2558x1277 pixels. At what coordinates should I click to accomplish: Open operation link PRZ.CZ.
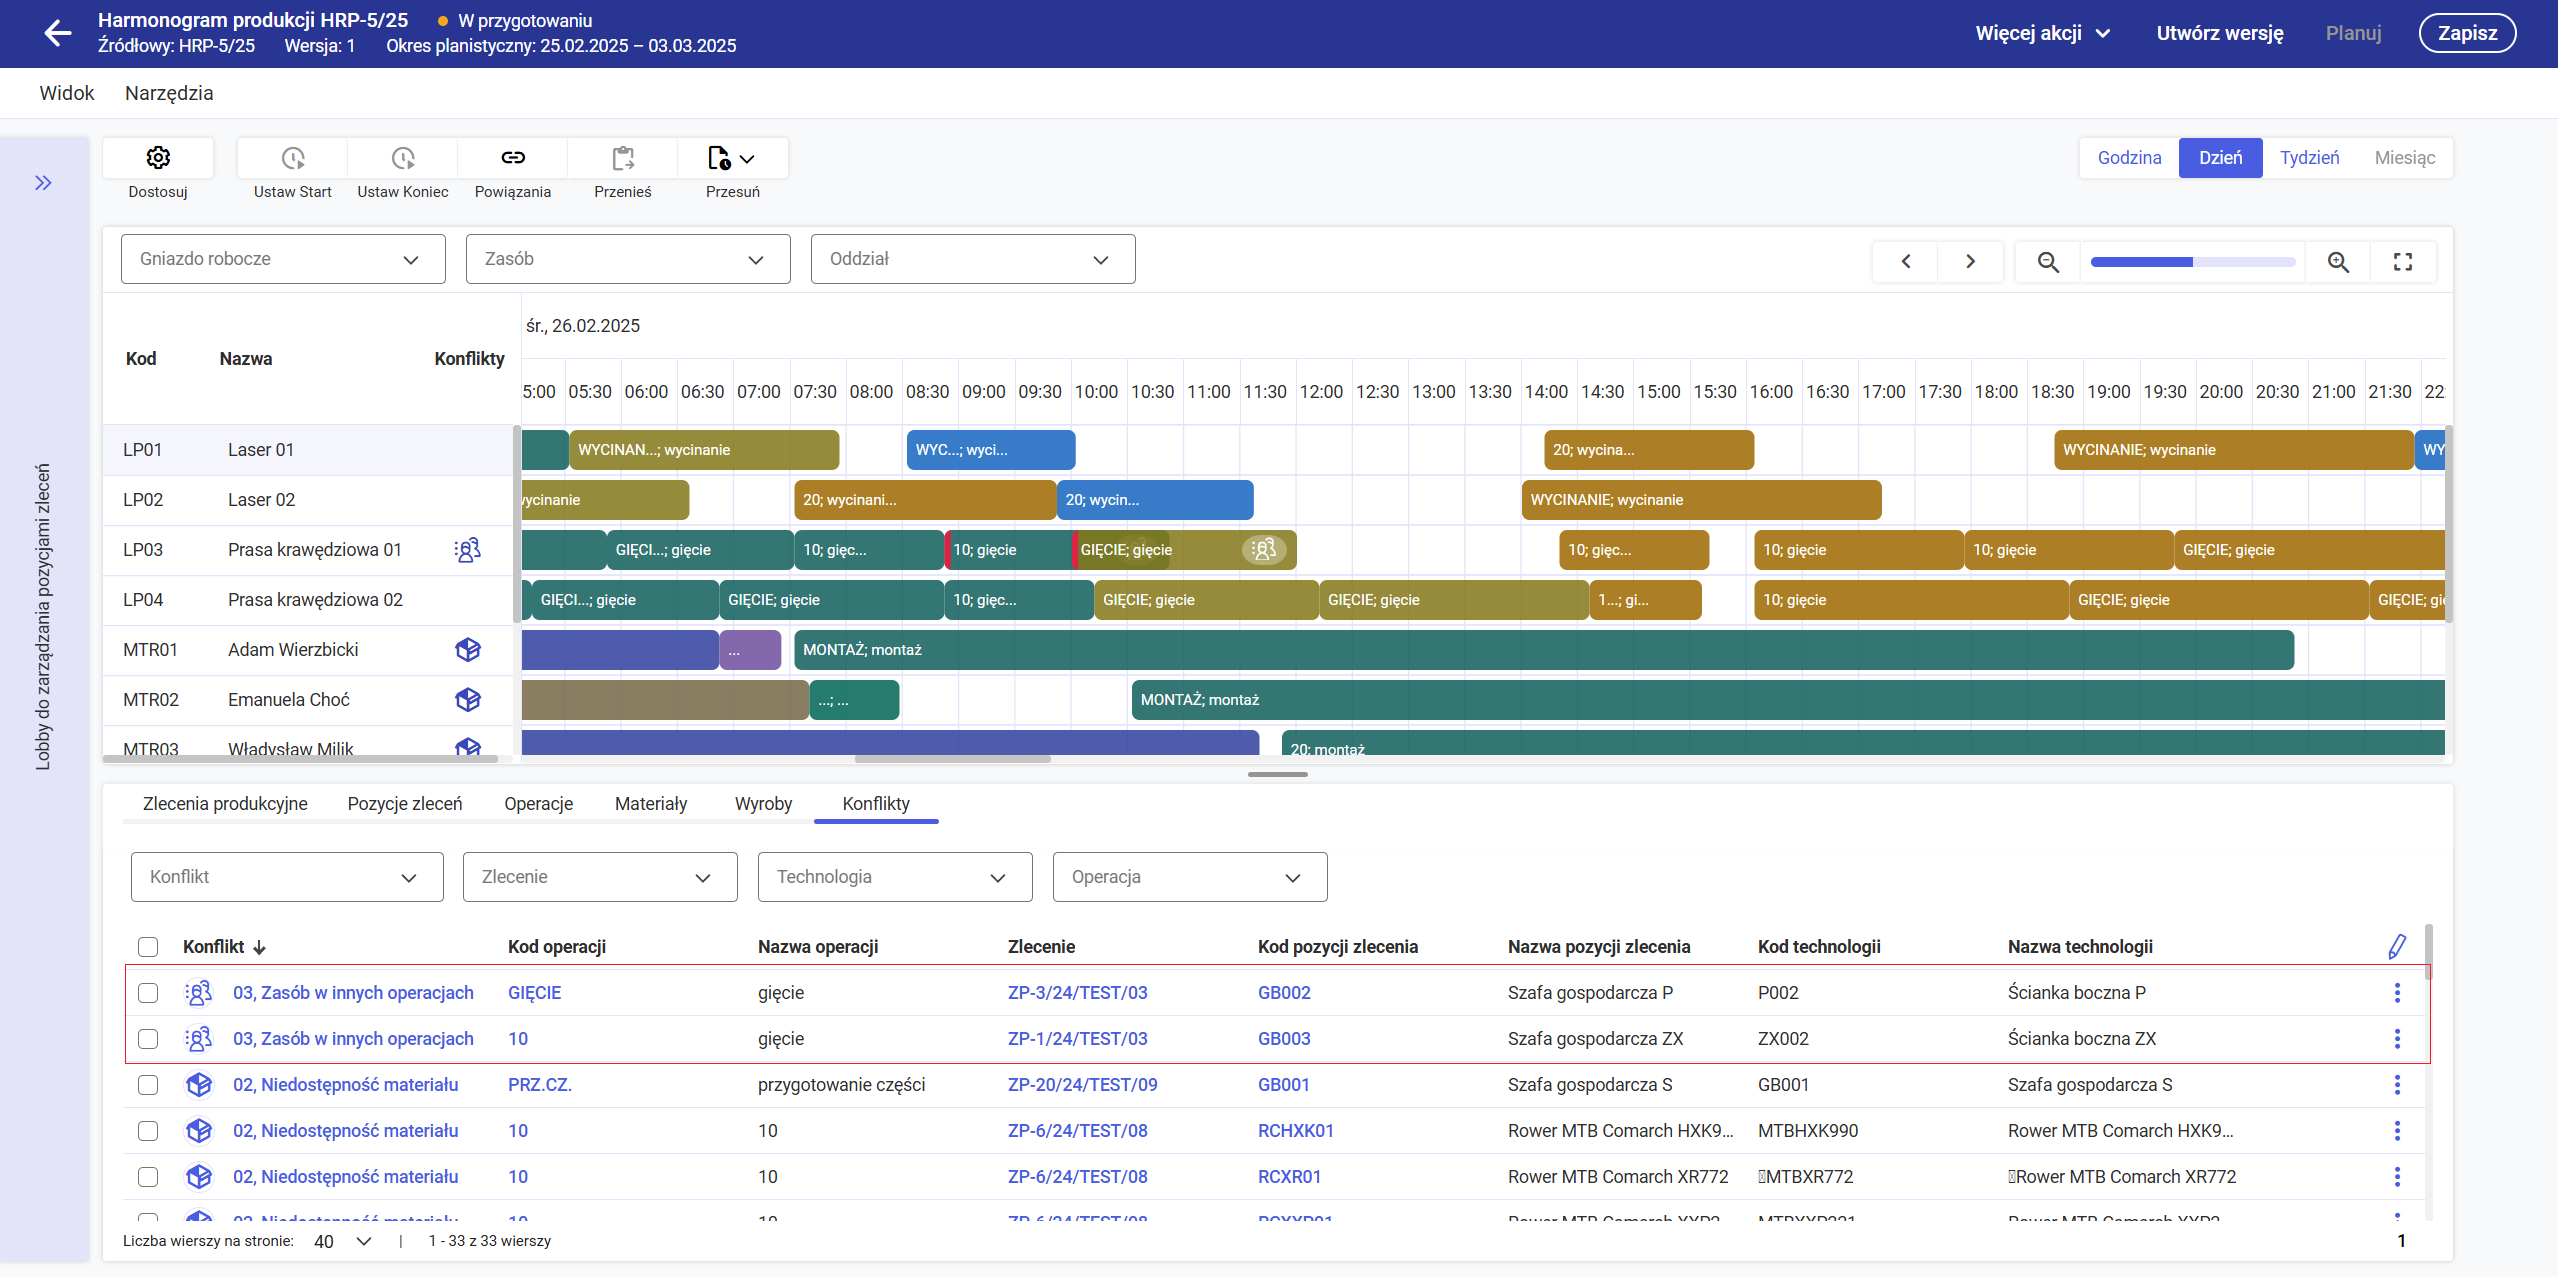540,1085
